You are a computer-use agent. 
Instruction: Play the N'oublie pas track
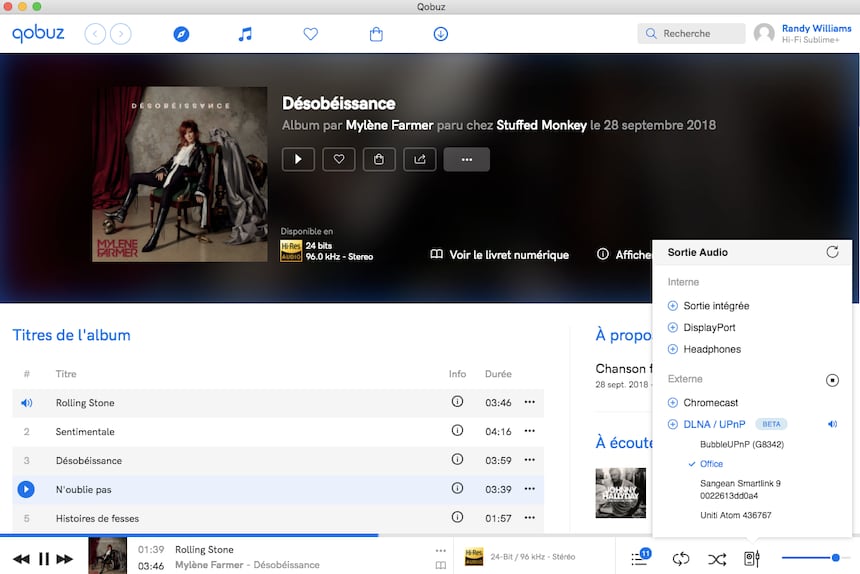pos(26,489)
